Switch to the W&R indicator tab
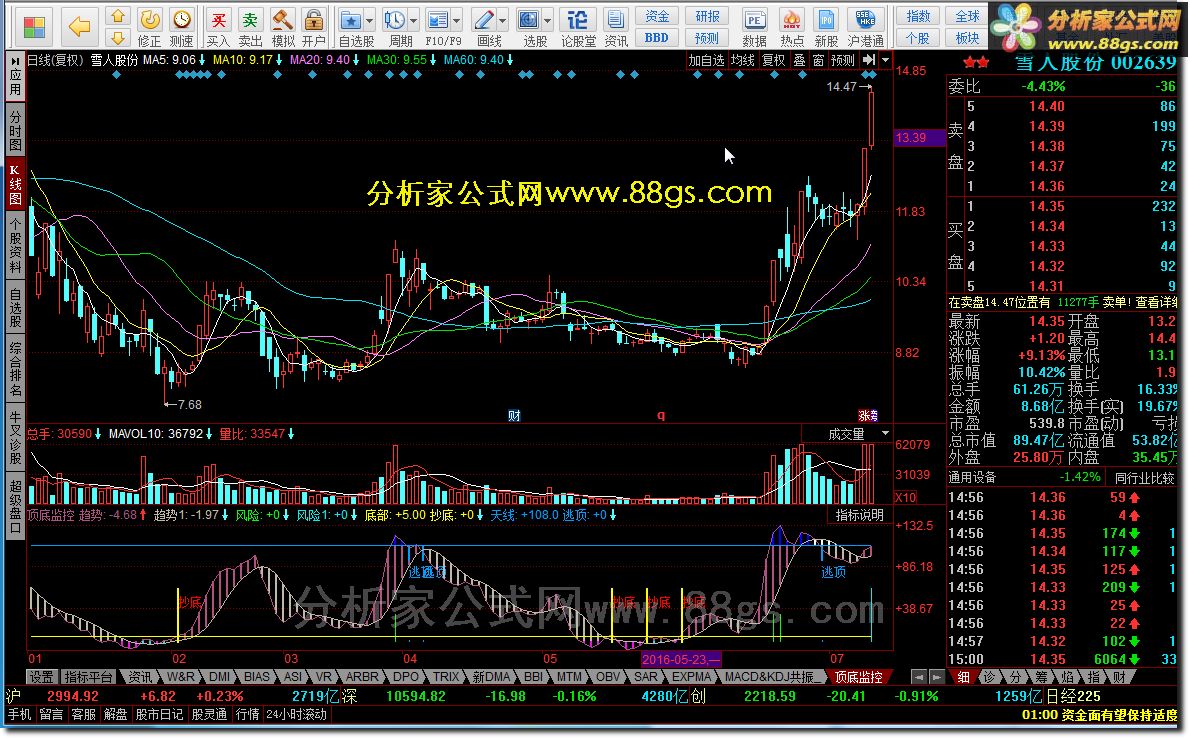1190x738 pixels. 181,676
